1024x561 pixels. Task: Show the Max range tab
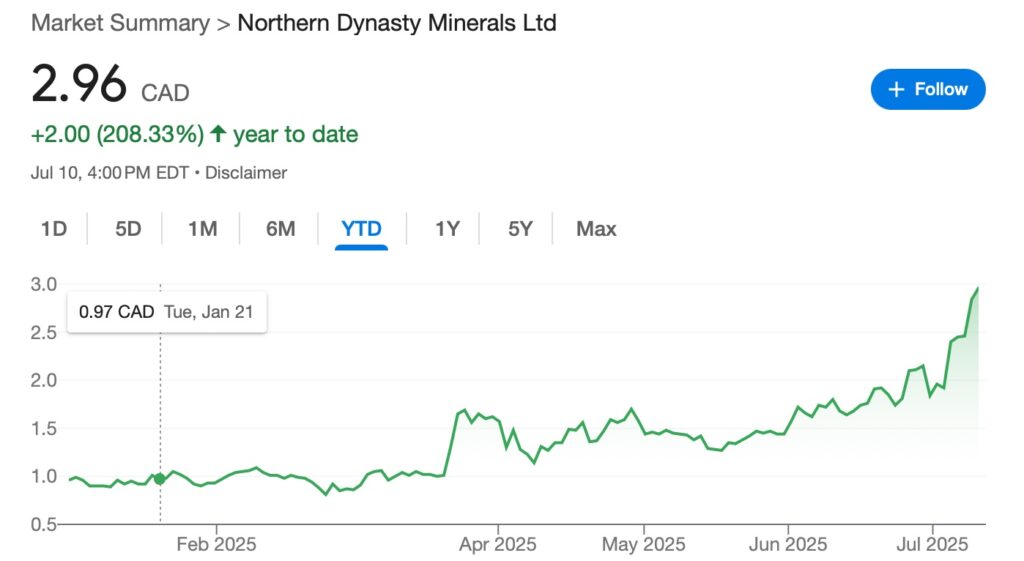point(596,229)
